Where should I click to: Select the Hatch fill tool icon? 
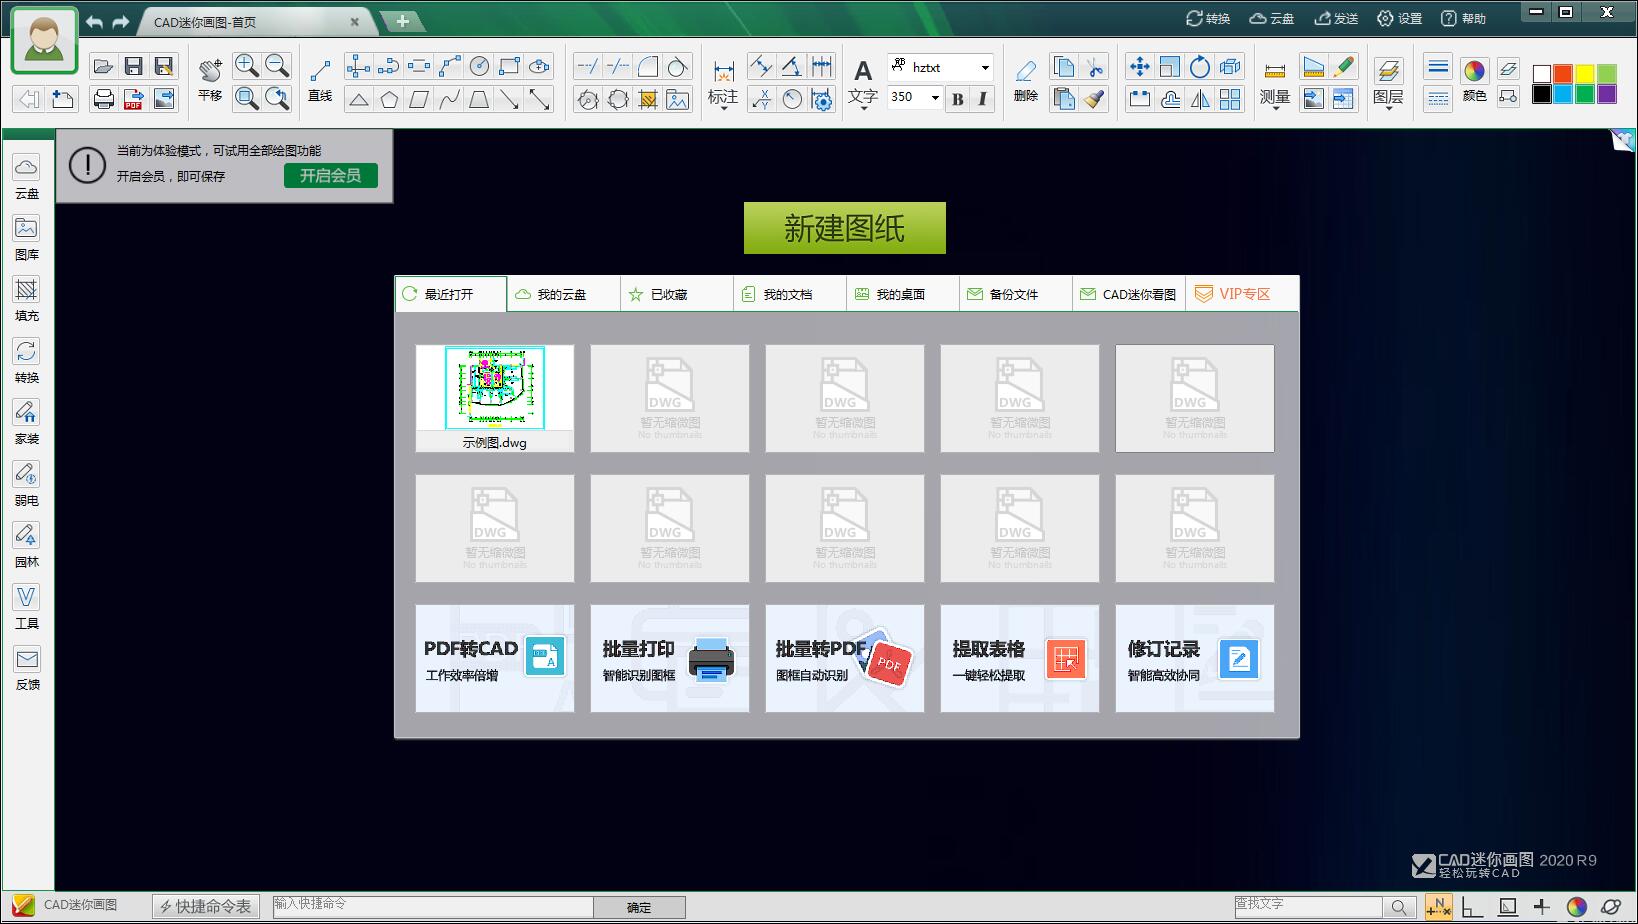(x=648, y=98)
